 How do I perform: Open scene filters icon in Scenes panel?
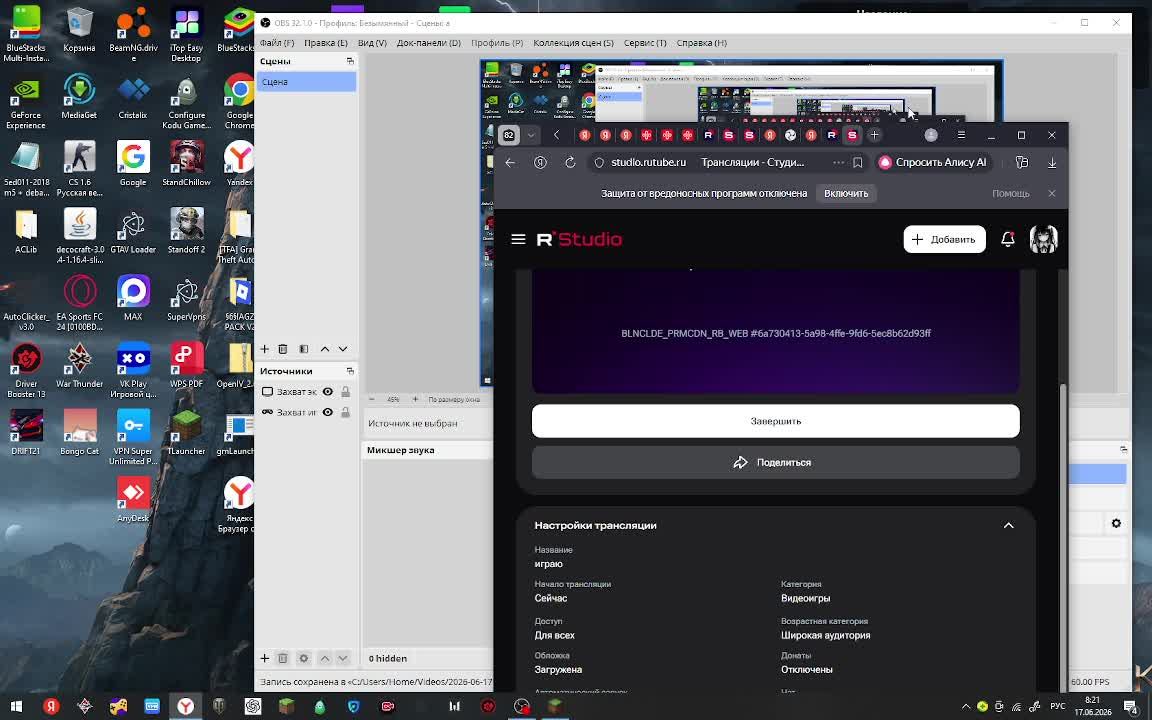click(x=303, y=349)
